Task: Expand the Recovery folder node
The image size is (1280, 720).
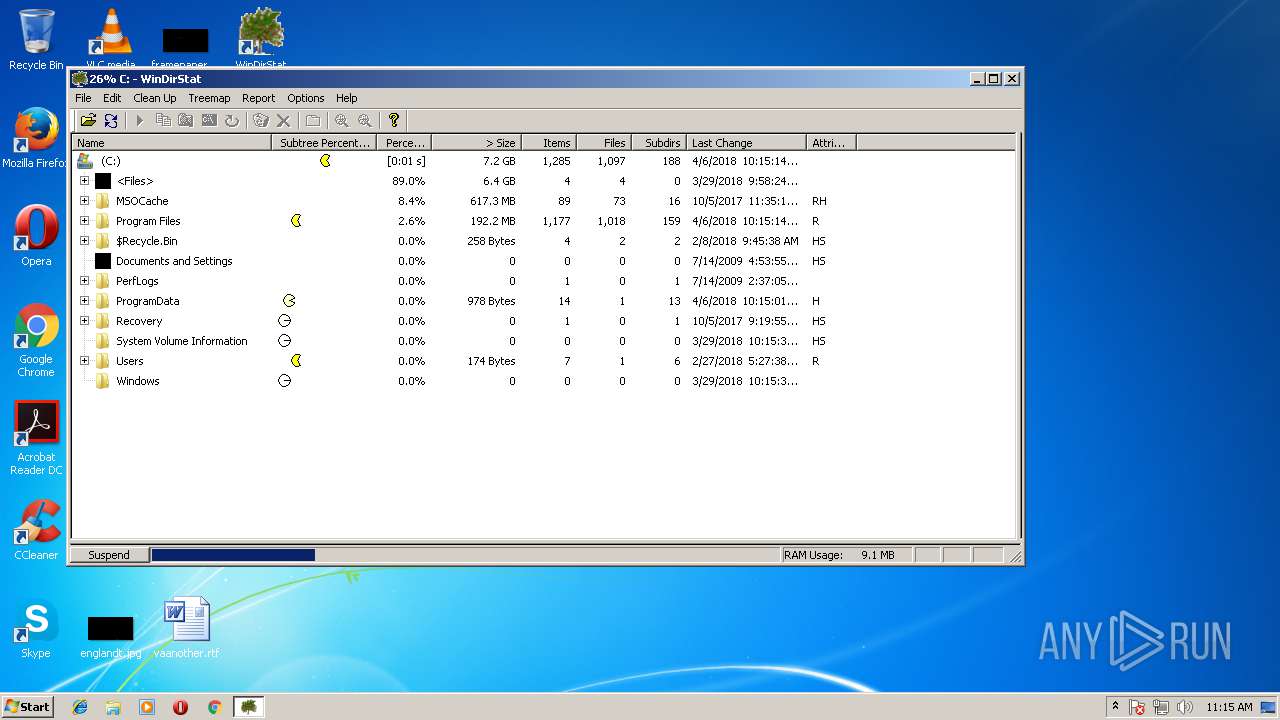Action: 84,321
